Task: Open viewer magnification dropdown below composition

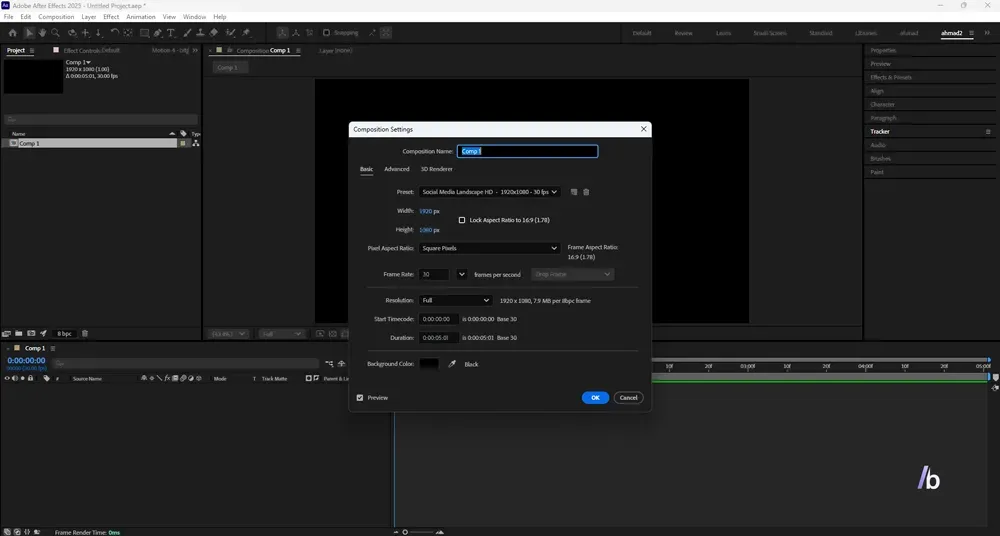Action: [228, 334]
